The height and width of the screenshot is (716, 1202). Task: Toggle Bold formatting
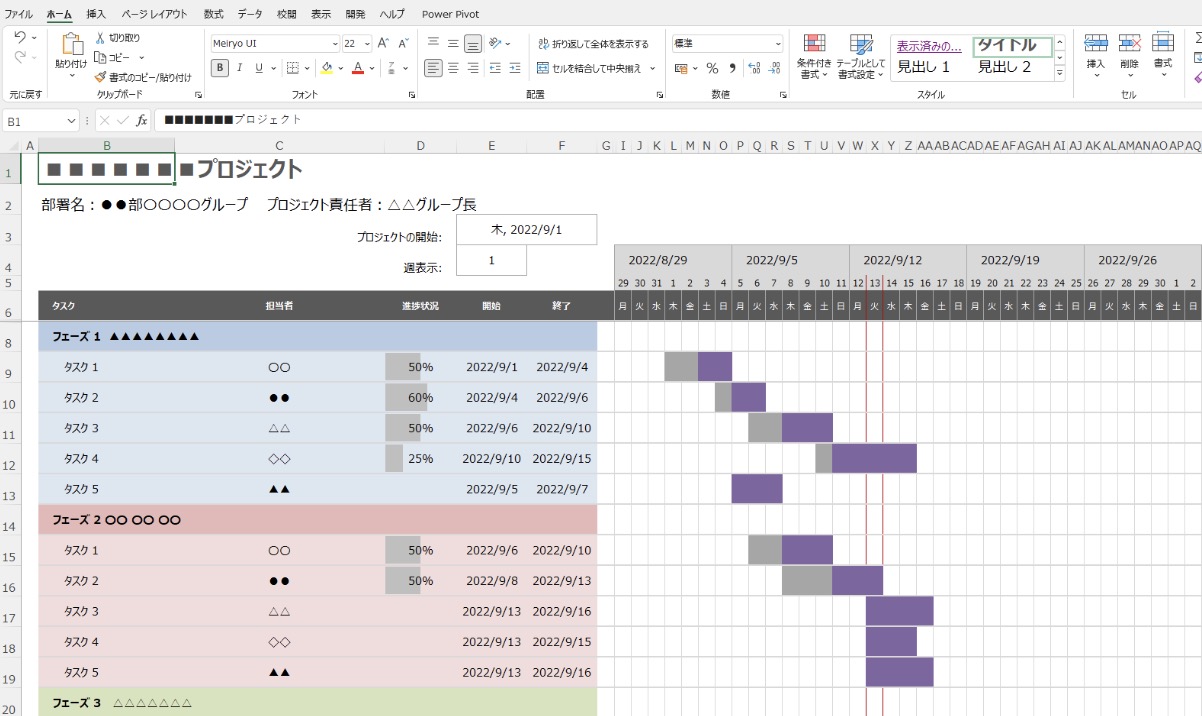pyautogui.click(x=220, y=68)
